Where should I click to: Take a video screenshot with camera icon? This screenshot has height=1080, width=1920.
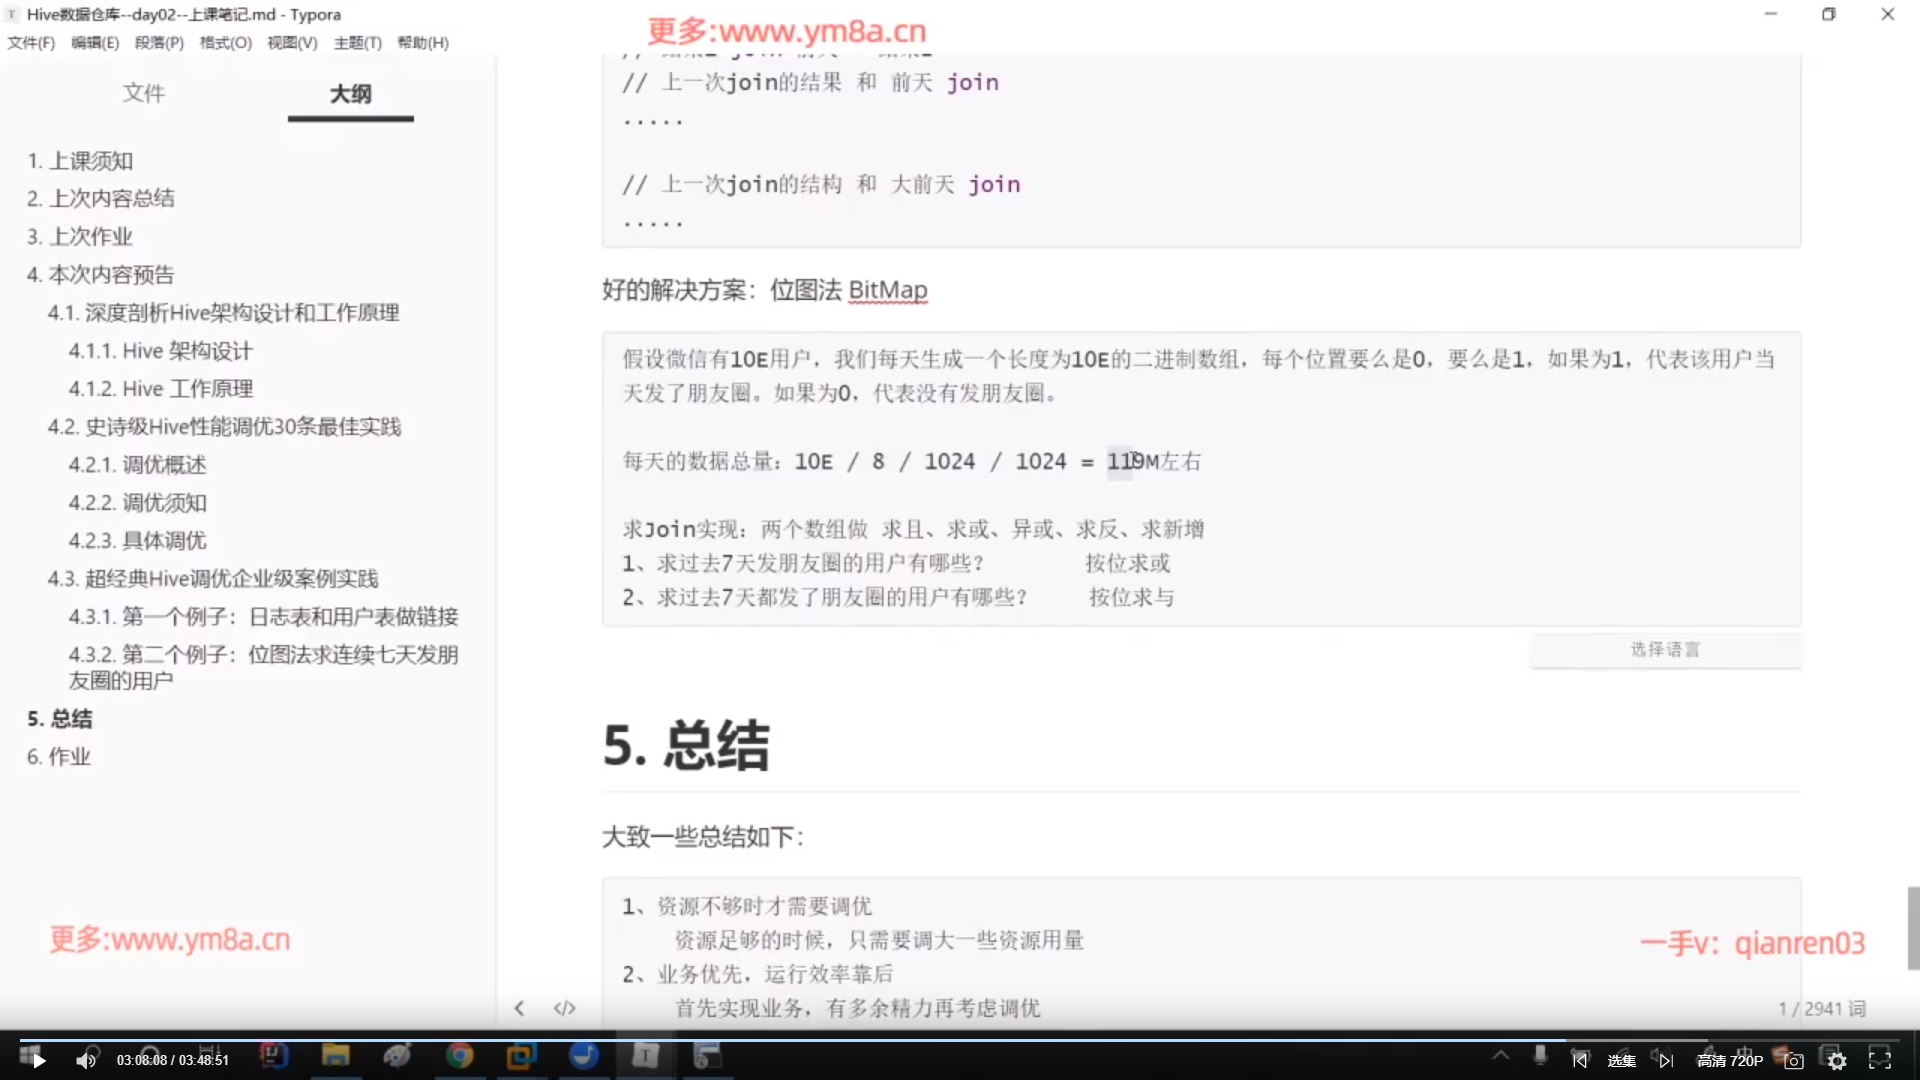point(1794,1061)
